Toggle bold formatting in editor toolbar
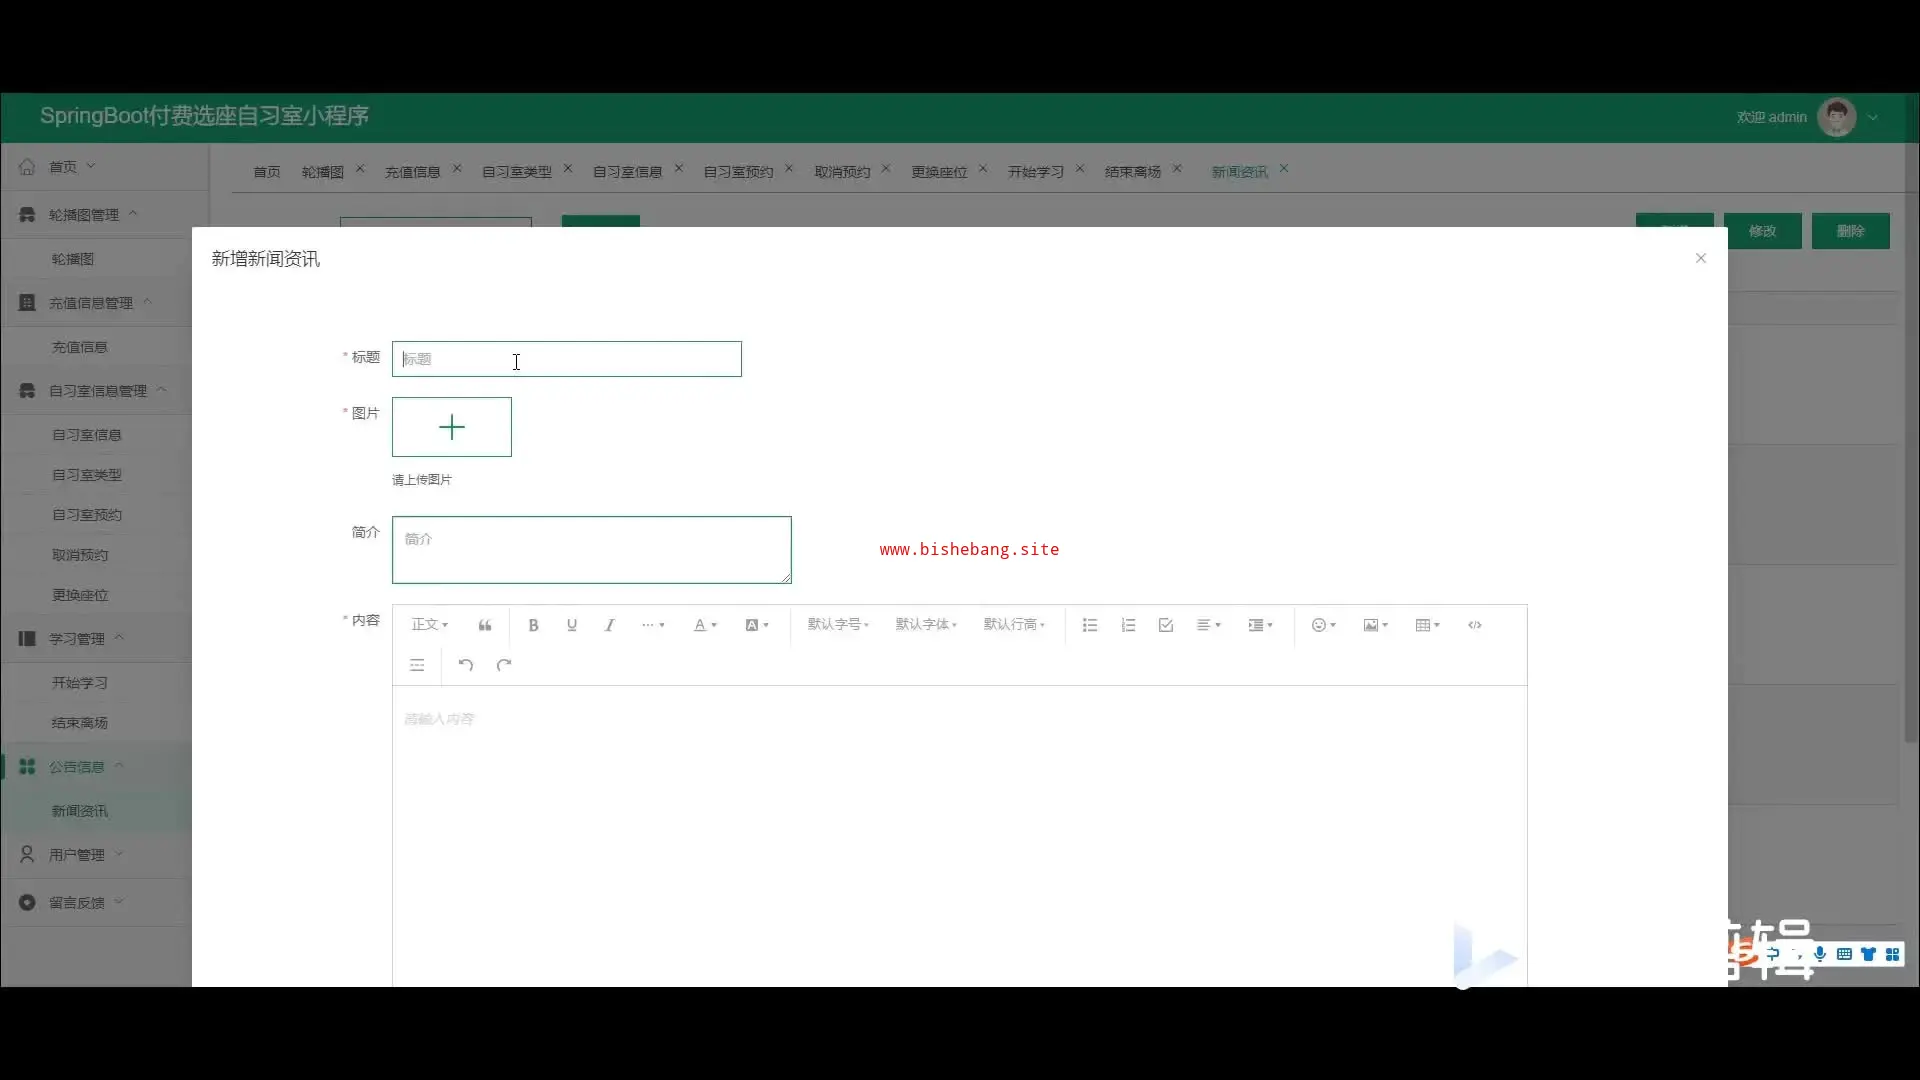The height and width of the screenshot is (1080, 1920). [x=533, y=625]
